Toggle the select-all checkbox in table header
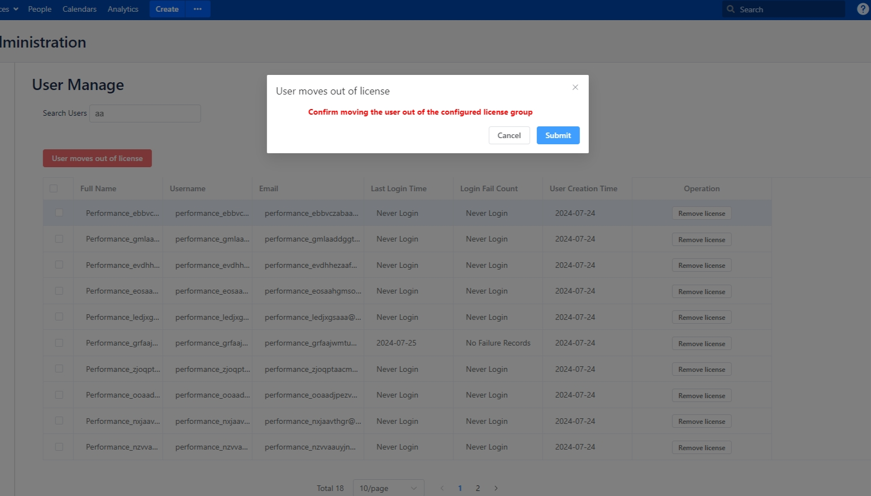Viewport: 871px width, 496px height. (53, 188)
